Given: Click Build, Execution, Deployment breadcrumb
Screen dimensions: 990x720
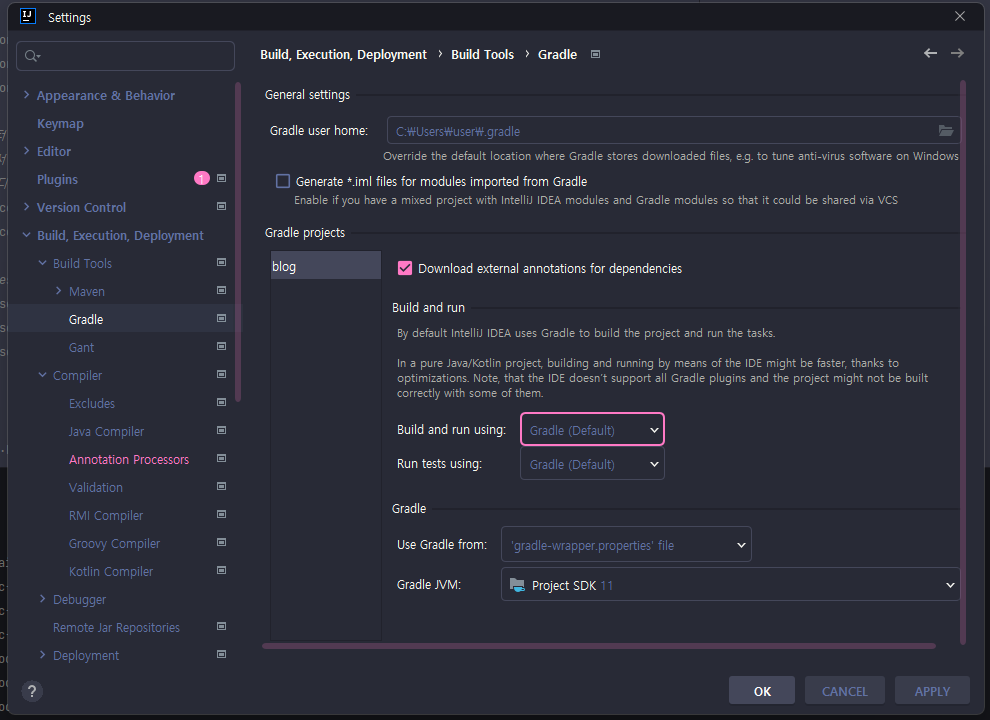Looking at the screenshot, I should pos(343,54).
